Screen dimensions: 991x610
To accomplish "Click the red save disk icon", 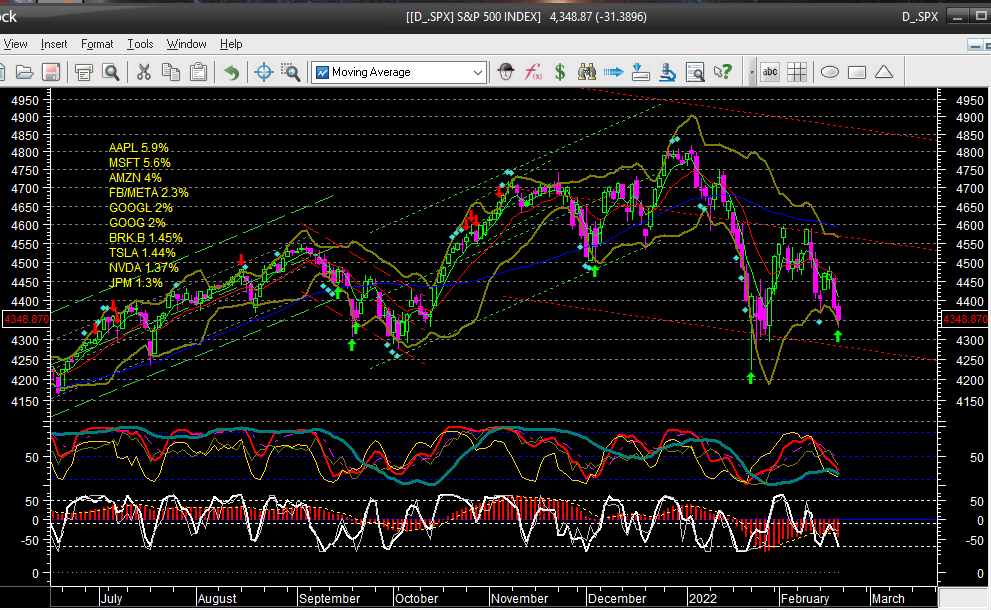I will point(50,72).
